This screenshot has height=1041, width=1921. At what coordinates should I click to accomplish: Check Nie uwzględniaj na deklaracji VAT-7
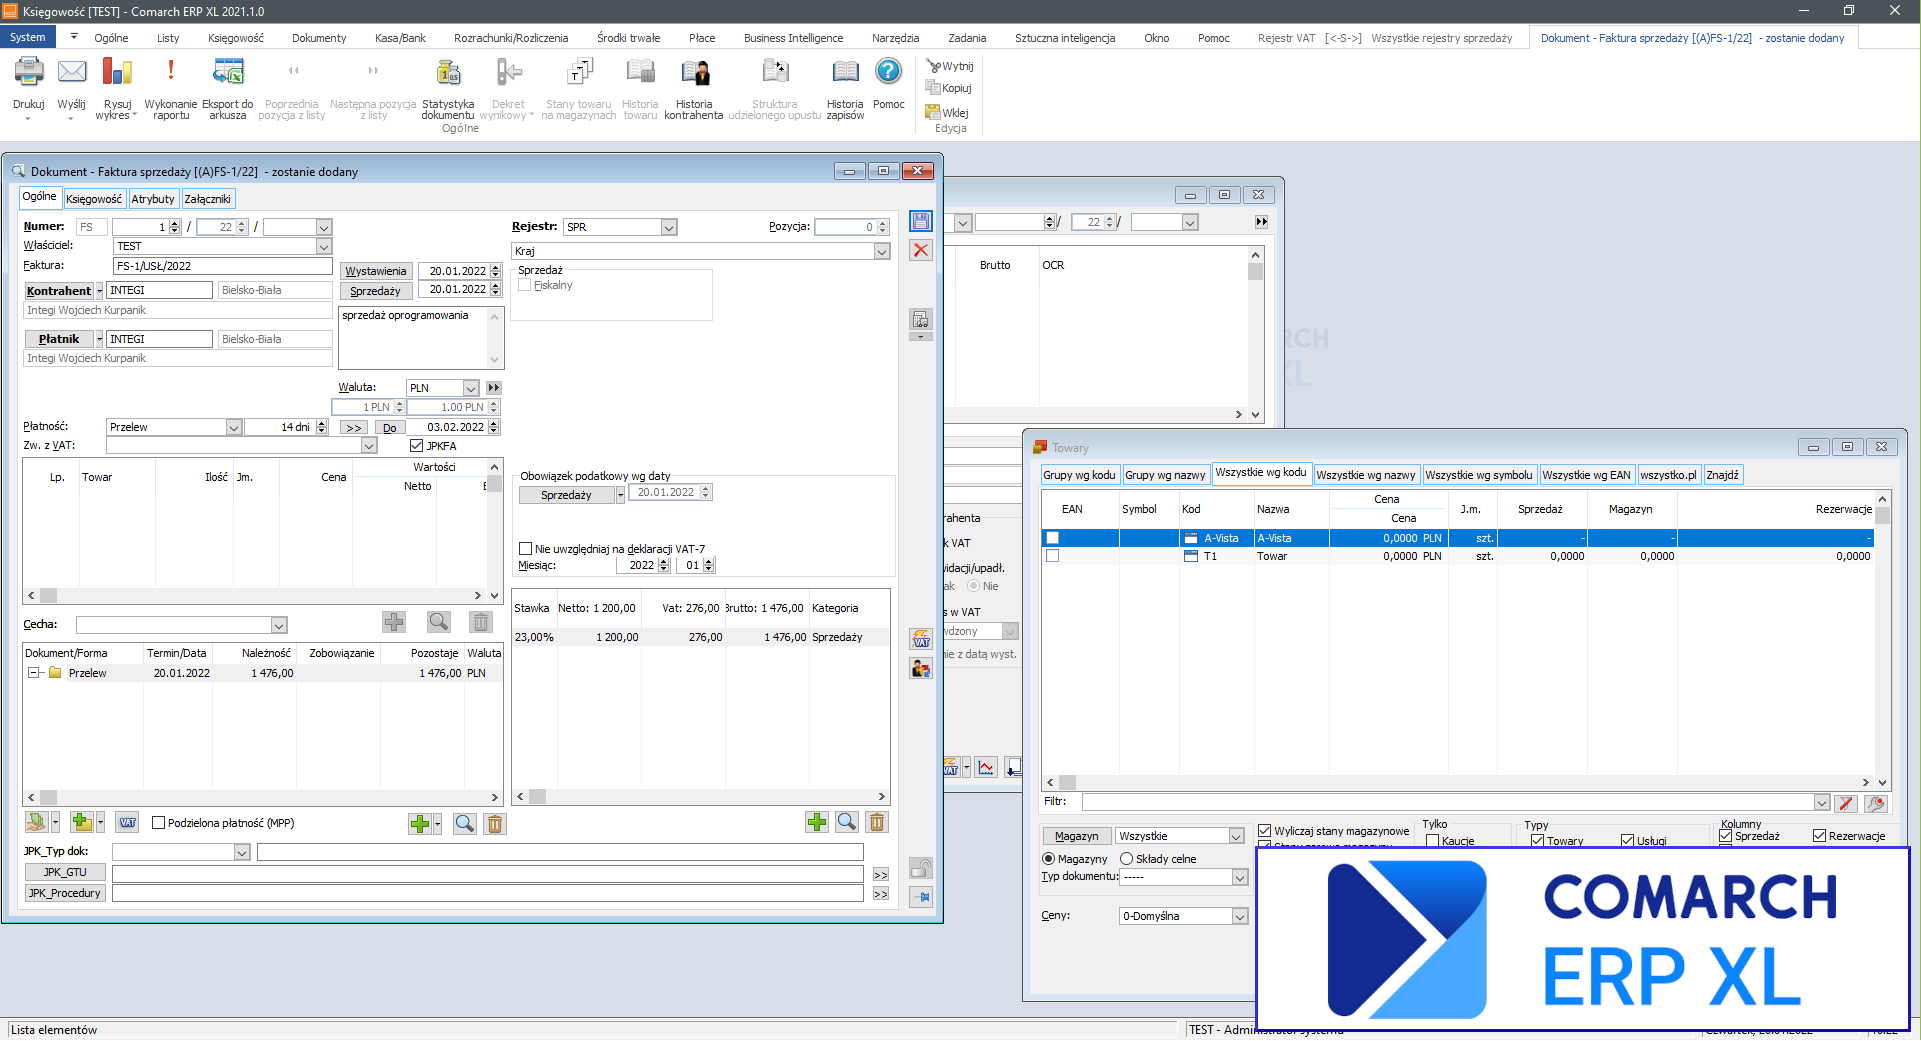click(x=525, y=549)
